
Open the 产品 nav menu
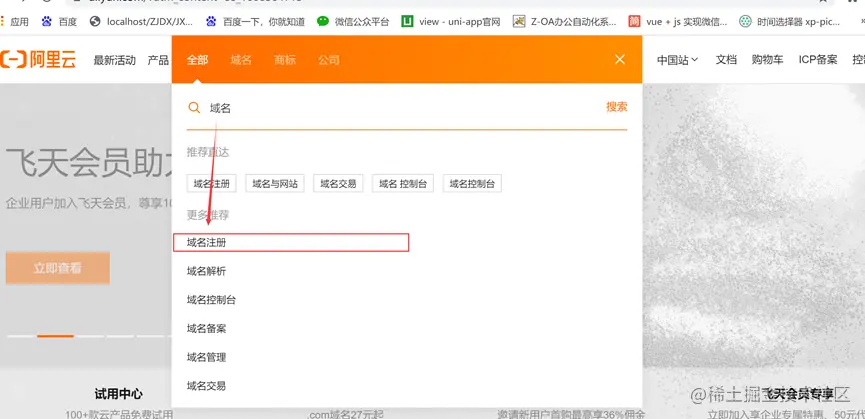click(158, 60)
